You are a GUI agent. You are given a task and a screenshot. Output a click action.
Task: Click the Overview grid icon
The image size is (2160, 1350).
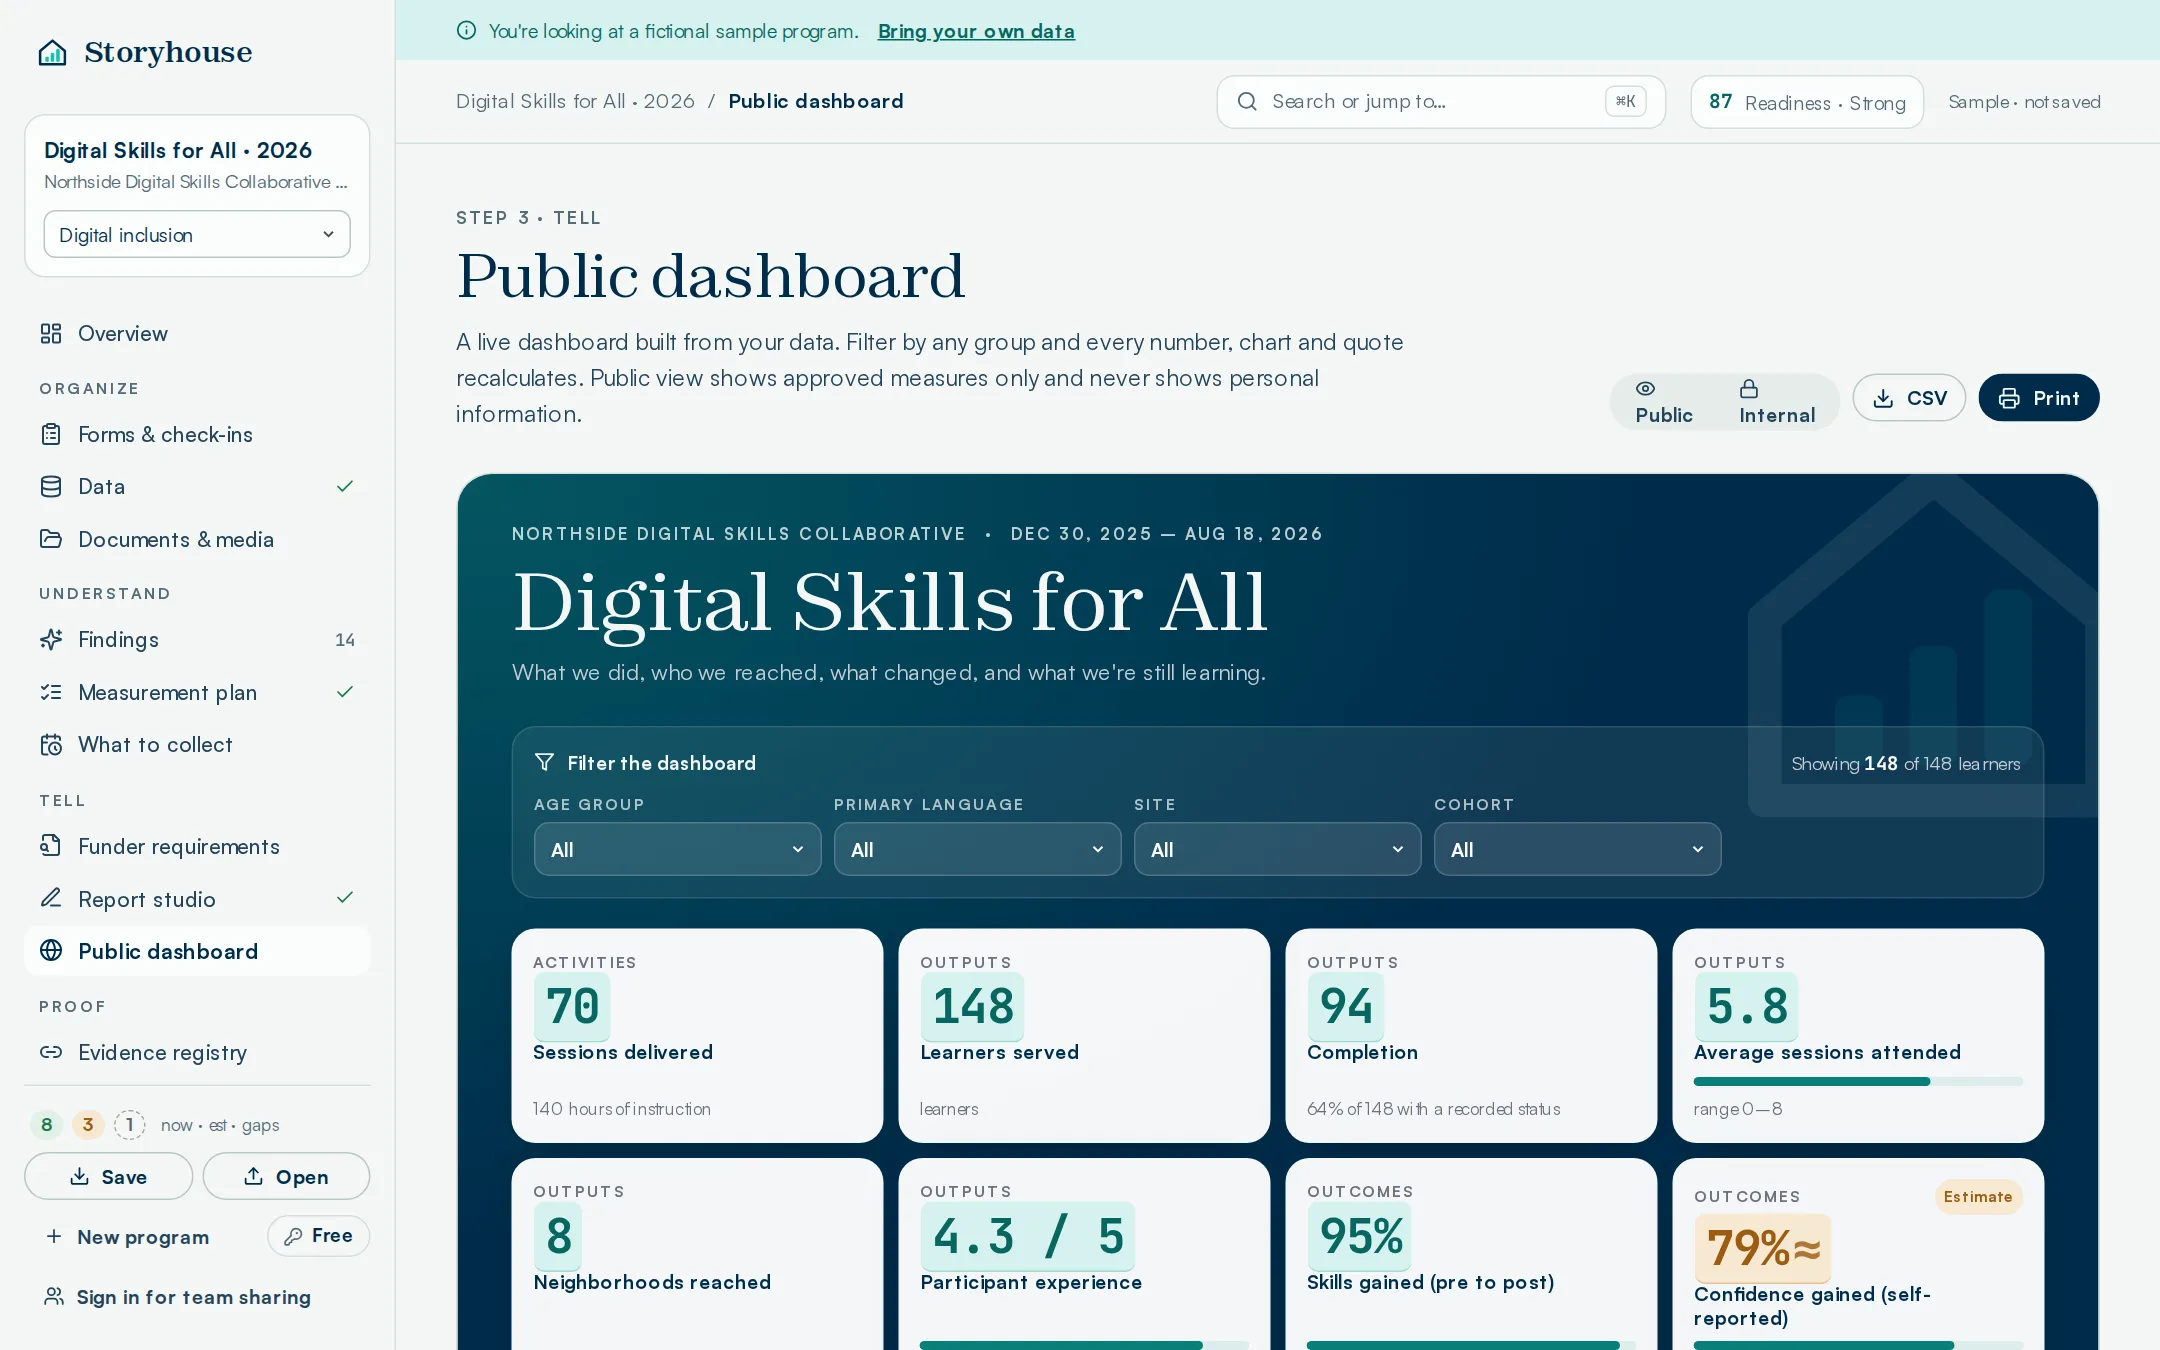[51, 334]
